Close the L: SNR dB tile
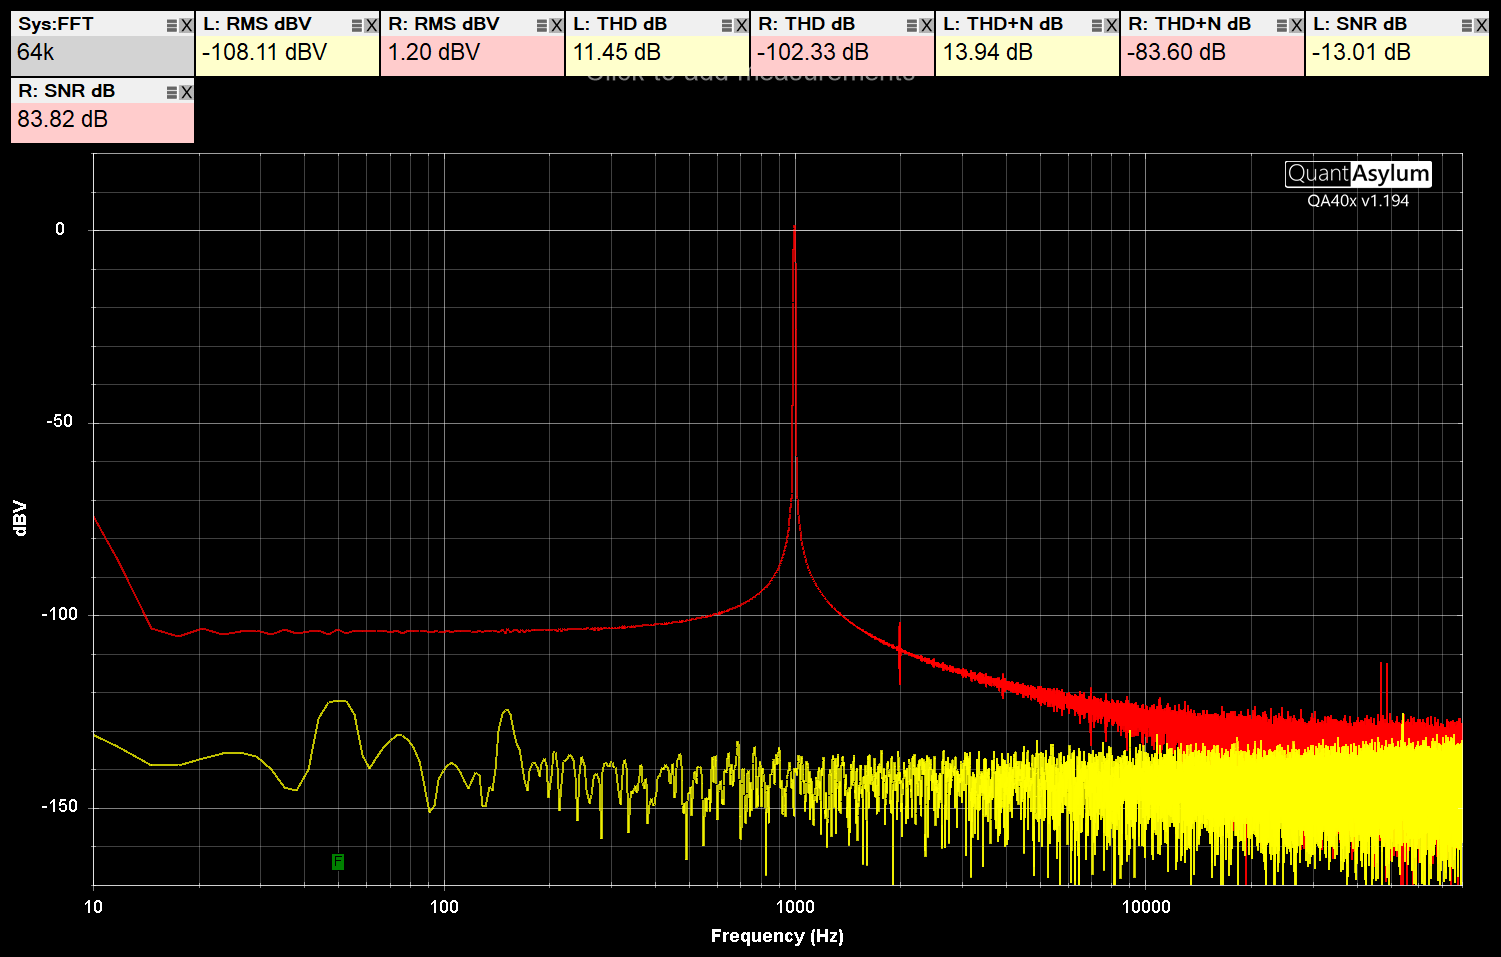This screenshot has height=957, width=1501. (x=1481, y=25)
